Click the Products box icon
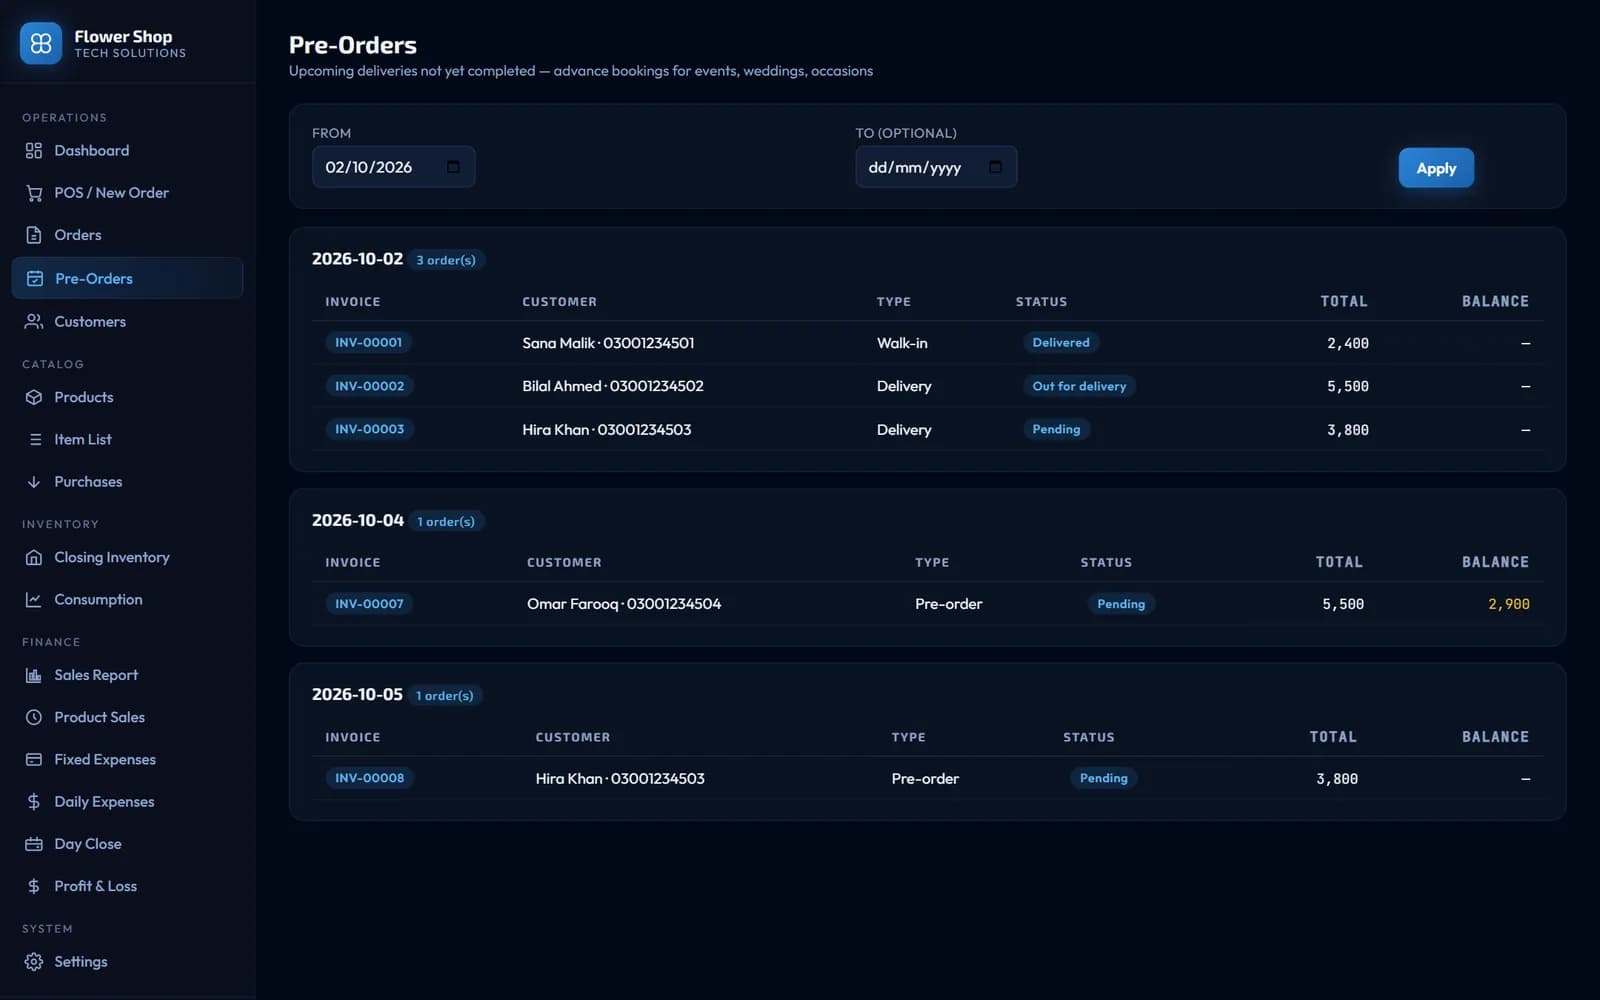Screen dimensions: 1600x1000 click(34, 397)
